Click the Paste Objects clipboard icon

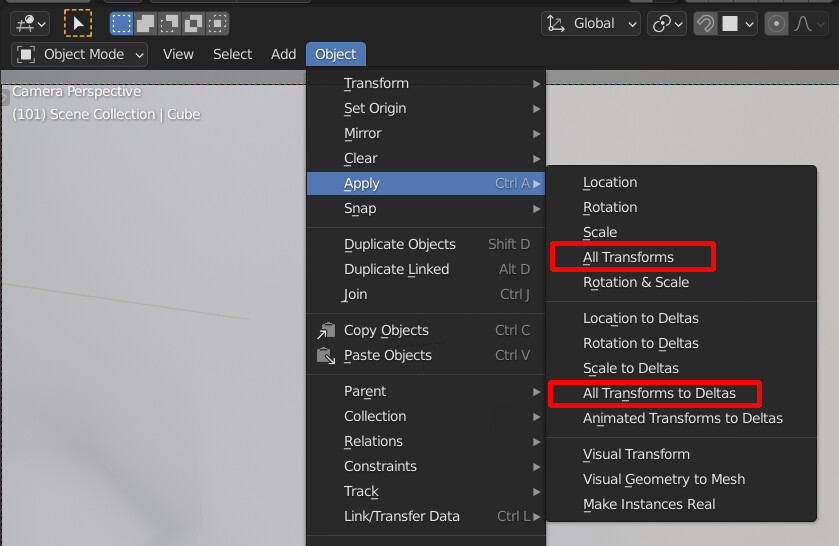click(x=326, y=355)
